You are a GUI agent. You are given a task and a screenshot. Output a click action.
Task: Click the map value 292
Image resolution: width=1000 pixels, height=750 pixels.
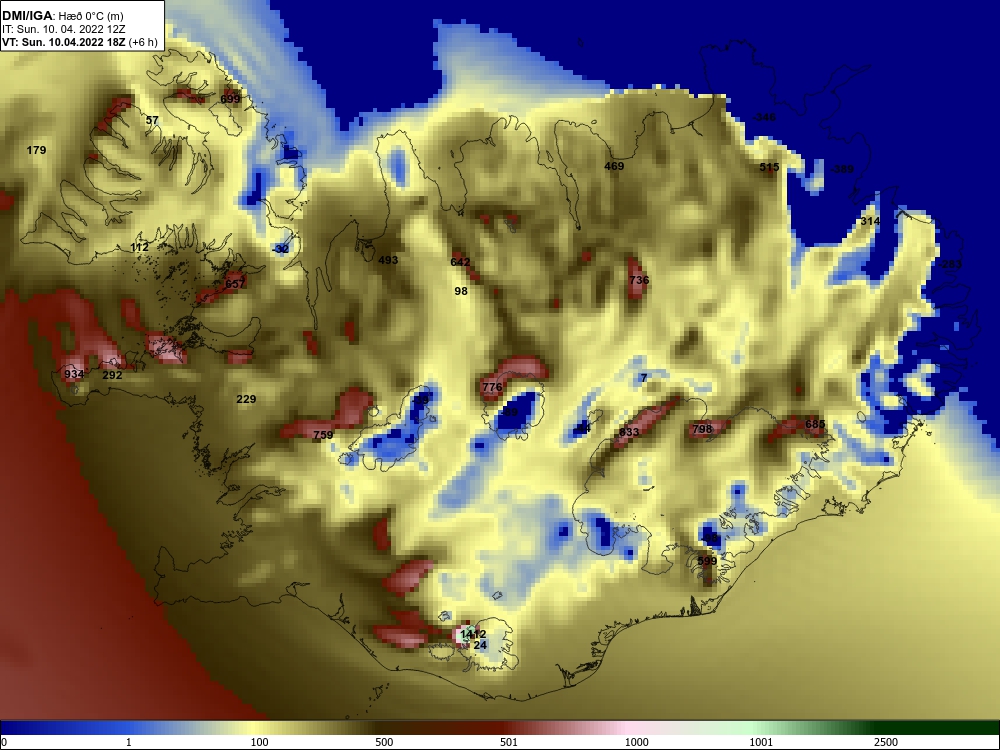(x=112, y=376)
